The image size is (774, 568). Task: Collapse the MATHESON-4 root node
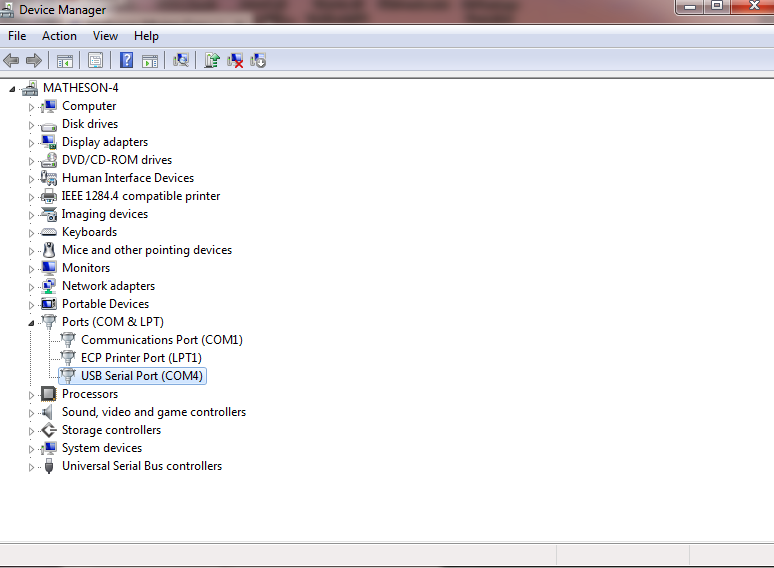click(x=12, y=89)
